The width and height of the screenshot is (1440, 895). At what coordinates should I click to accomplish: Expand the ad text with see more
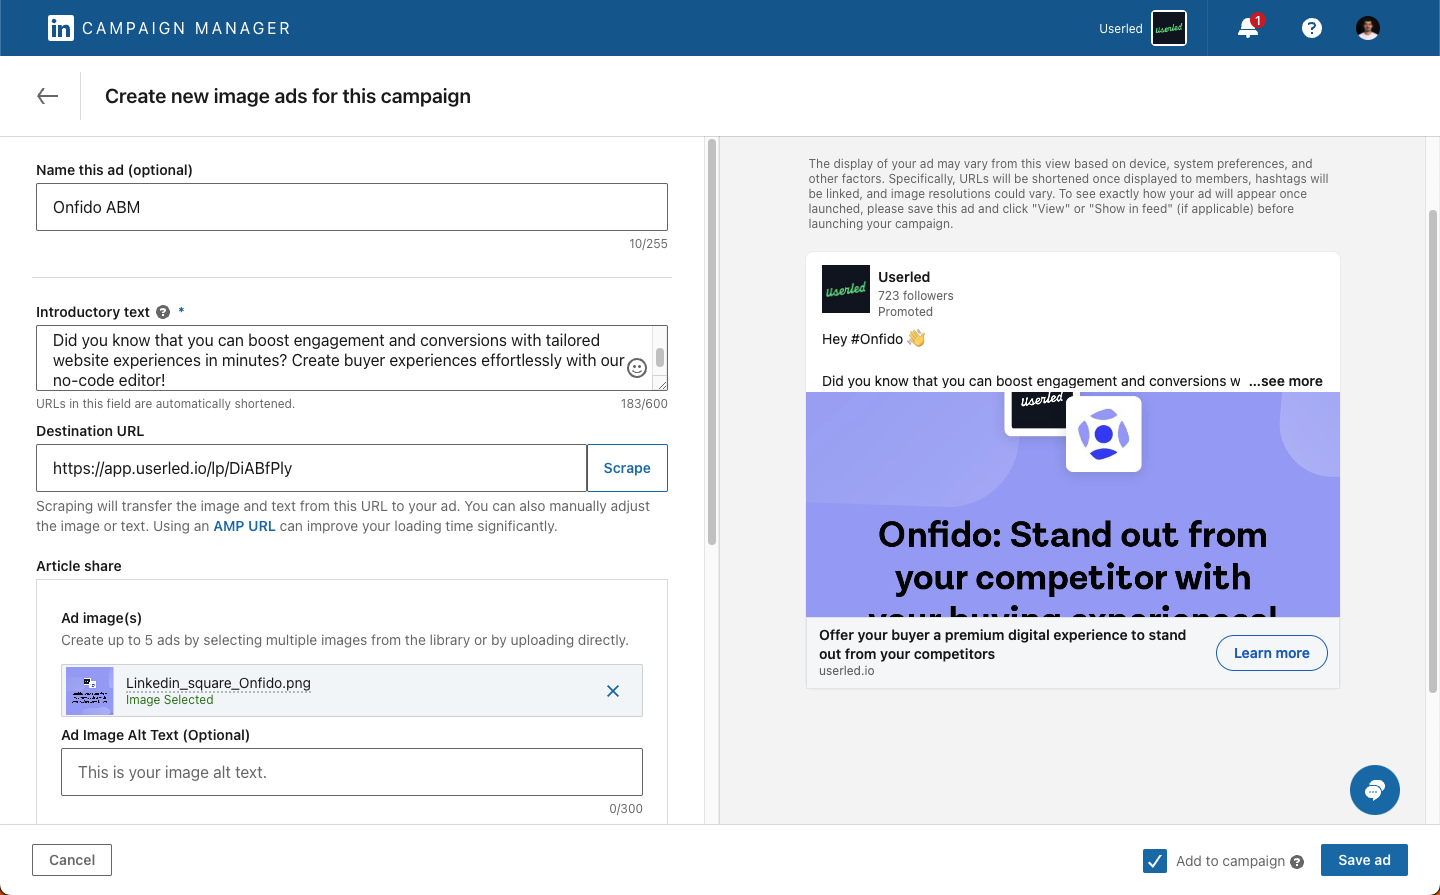pos(1286,381)
